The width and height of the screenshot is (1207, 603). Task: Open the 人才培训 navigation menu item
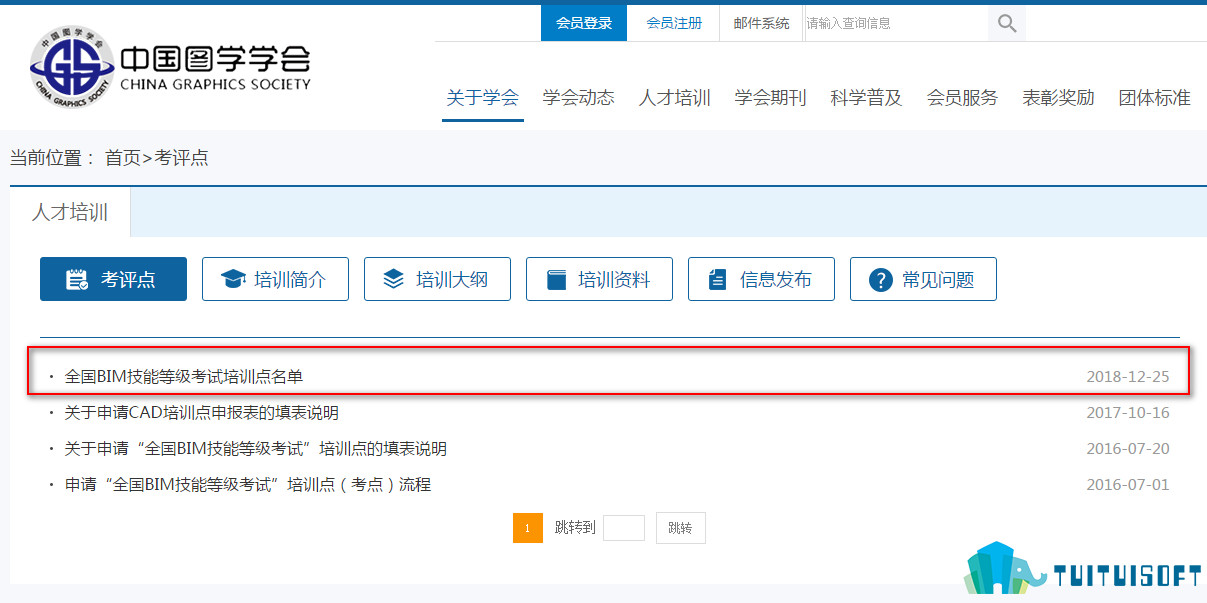coord(675,98)
